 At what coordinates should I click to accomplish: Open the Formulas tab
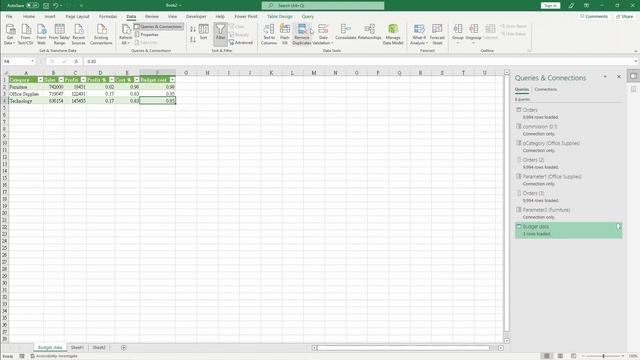pos(108,16)
